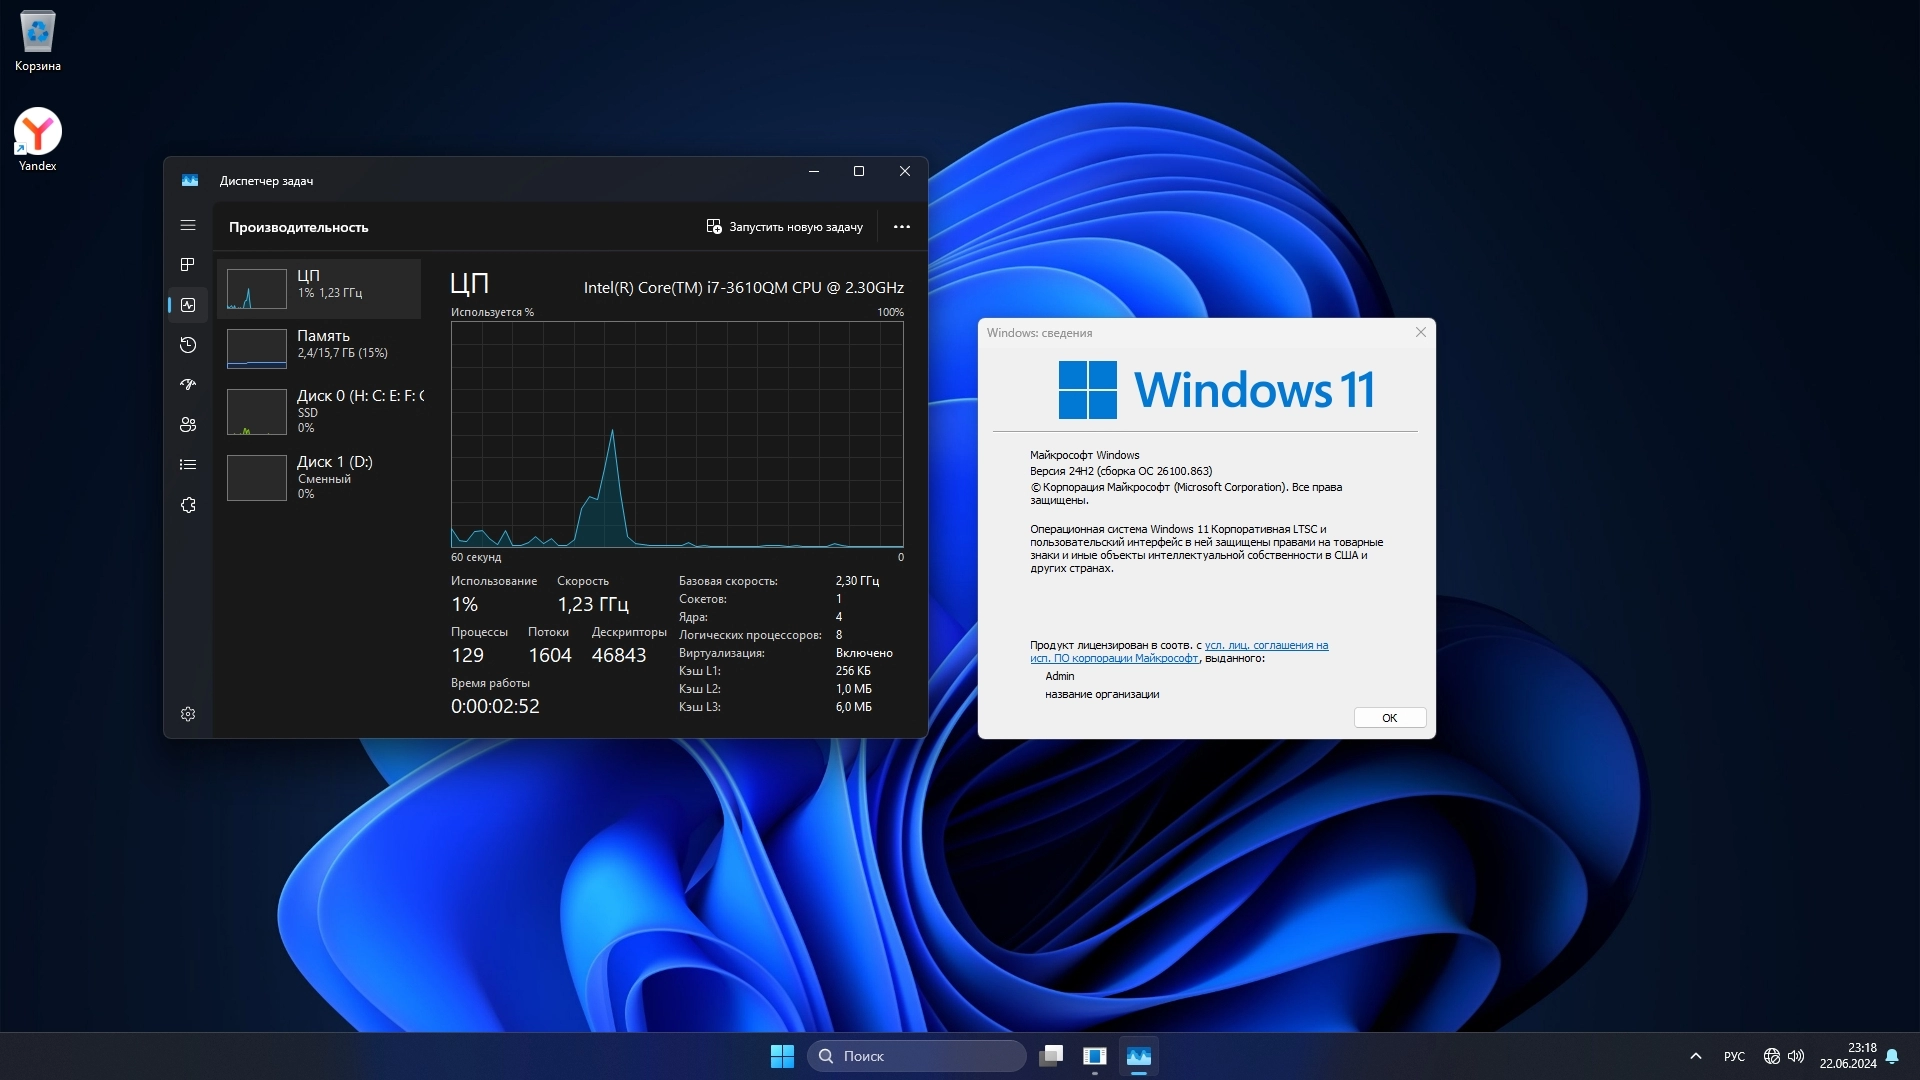Screen dimensions: 1920x1080
Task: Click the taskbar Search box
Action: click(x=916, y=1056)
